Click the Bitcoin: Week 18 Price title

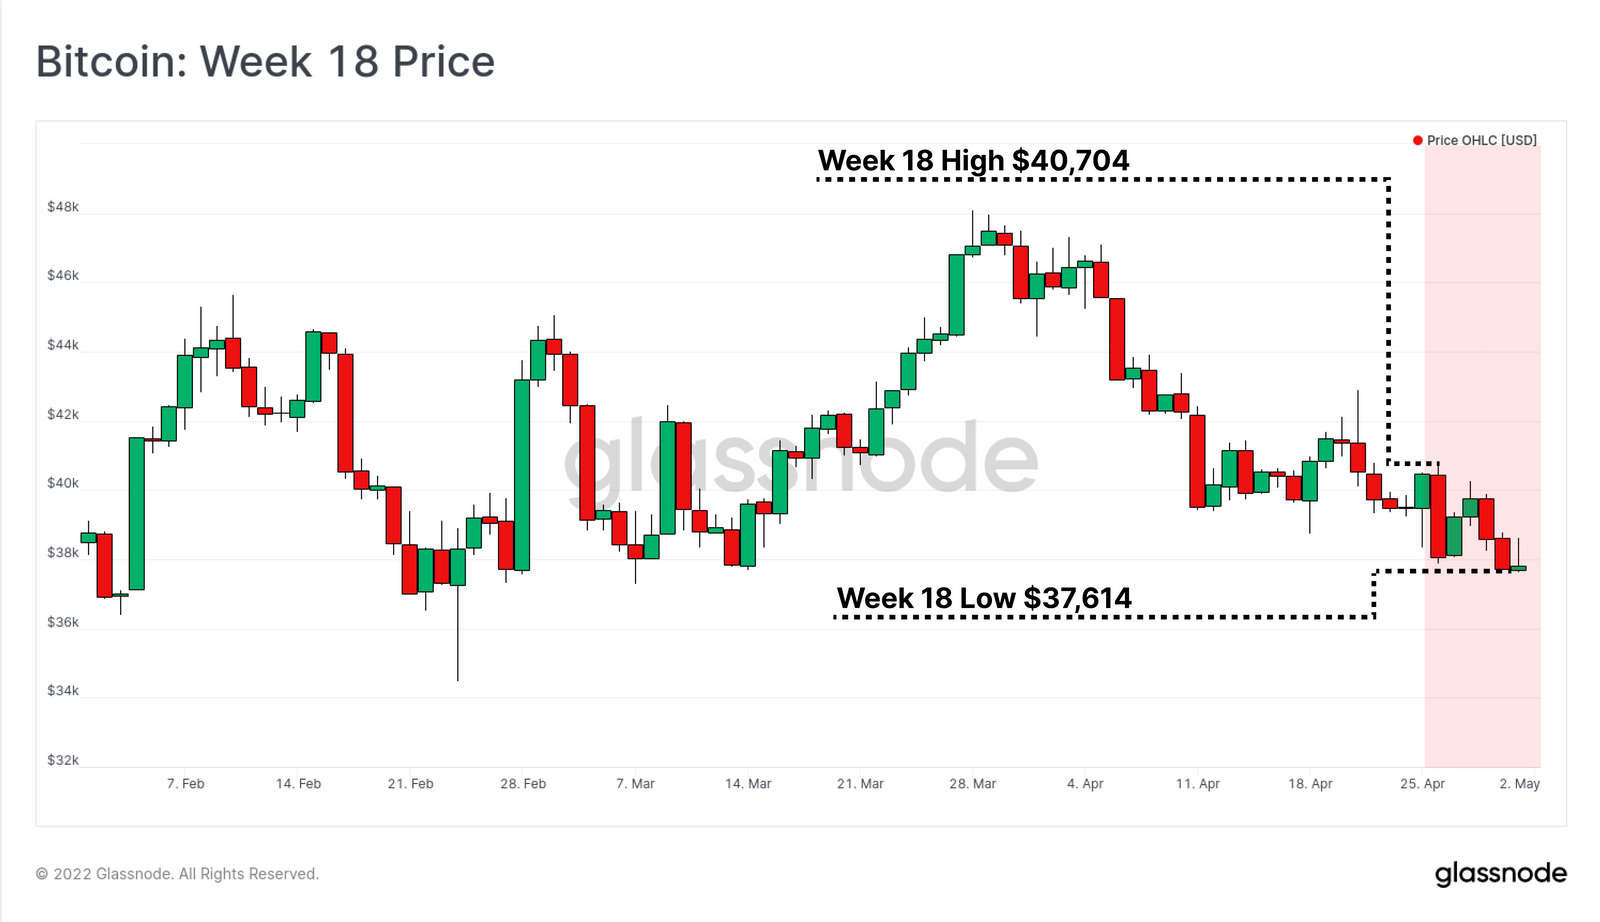[266, 62]
